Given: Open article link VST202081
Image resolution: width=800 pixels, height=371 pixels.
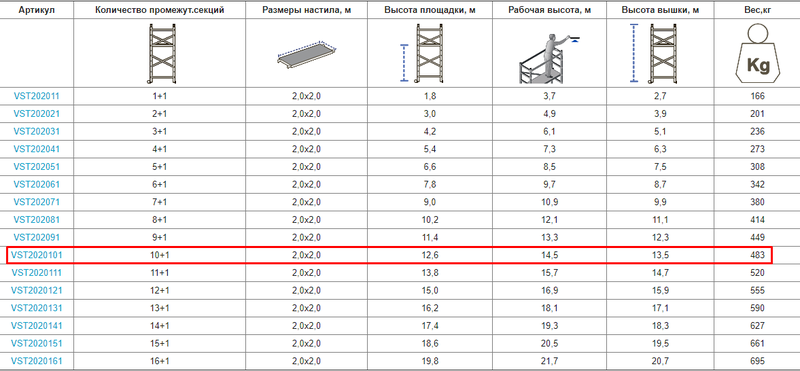Looking at the screenshot, I should click(x=37, y=220).
